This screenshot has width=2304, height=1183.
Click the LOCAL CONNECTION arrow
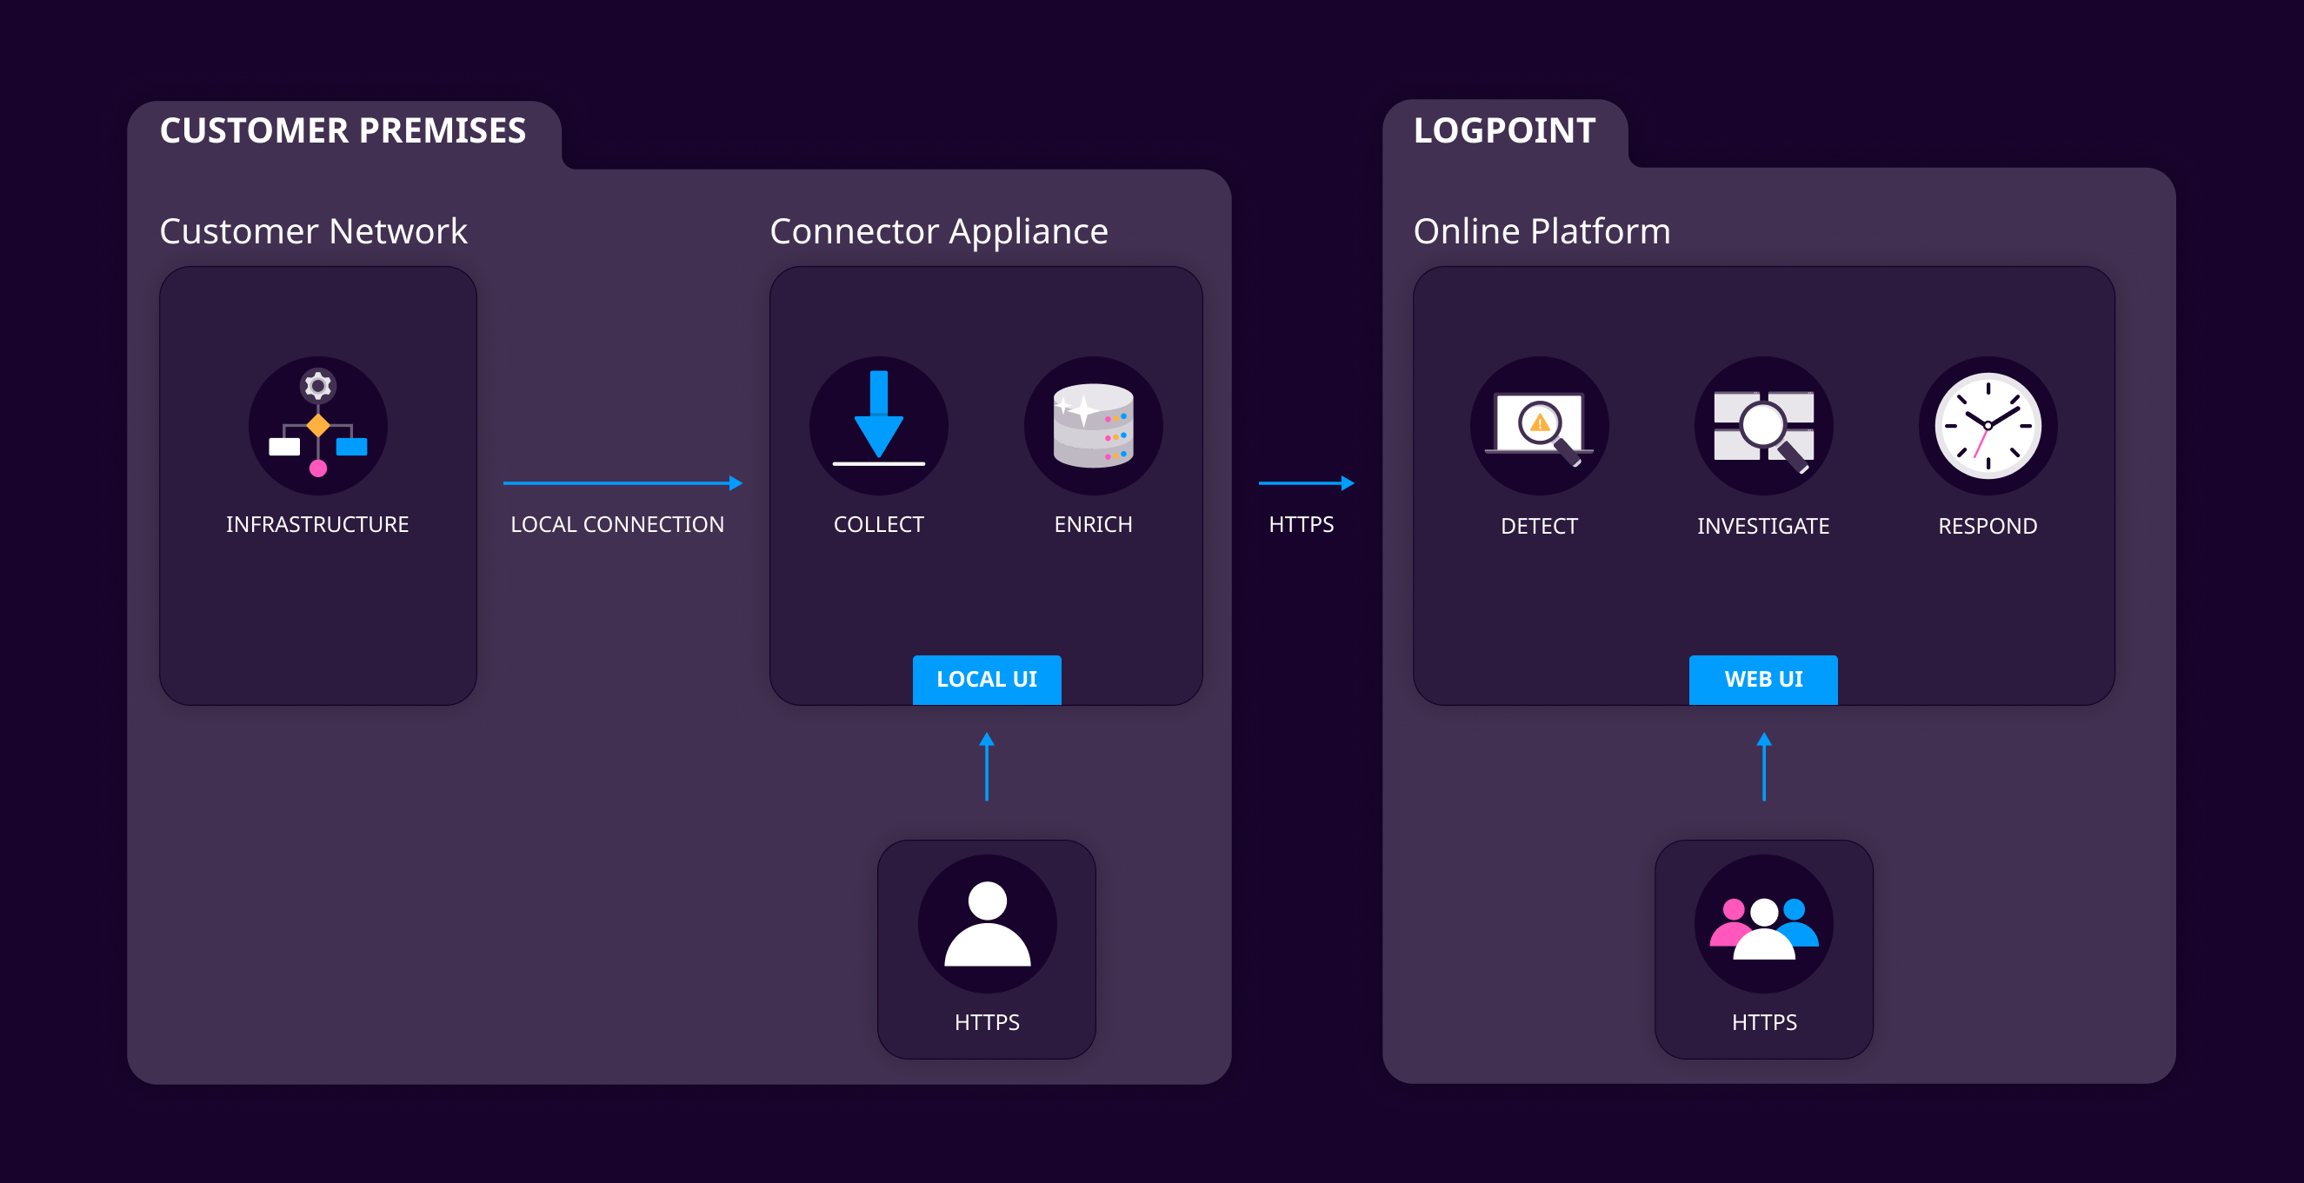coord(622,483)
